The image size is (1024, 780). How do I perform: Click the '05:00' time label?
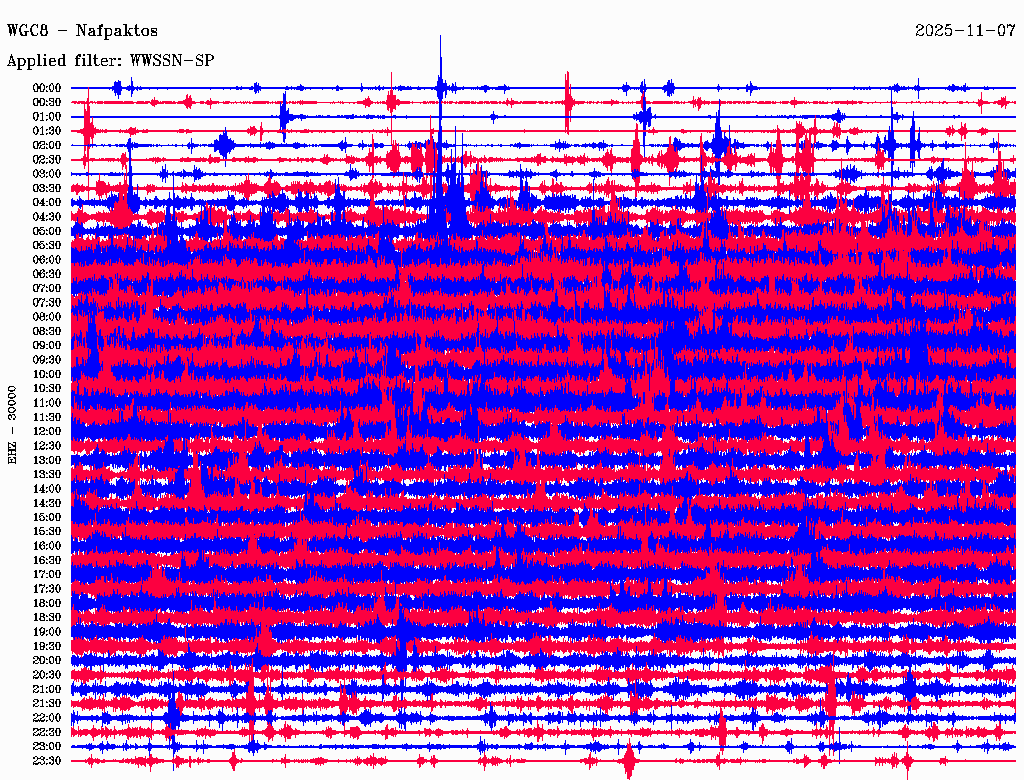click(47, 231)
